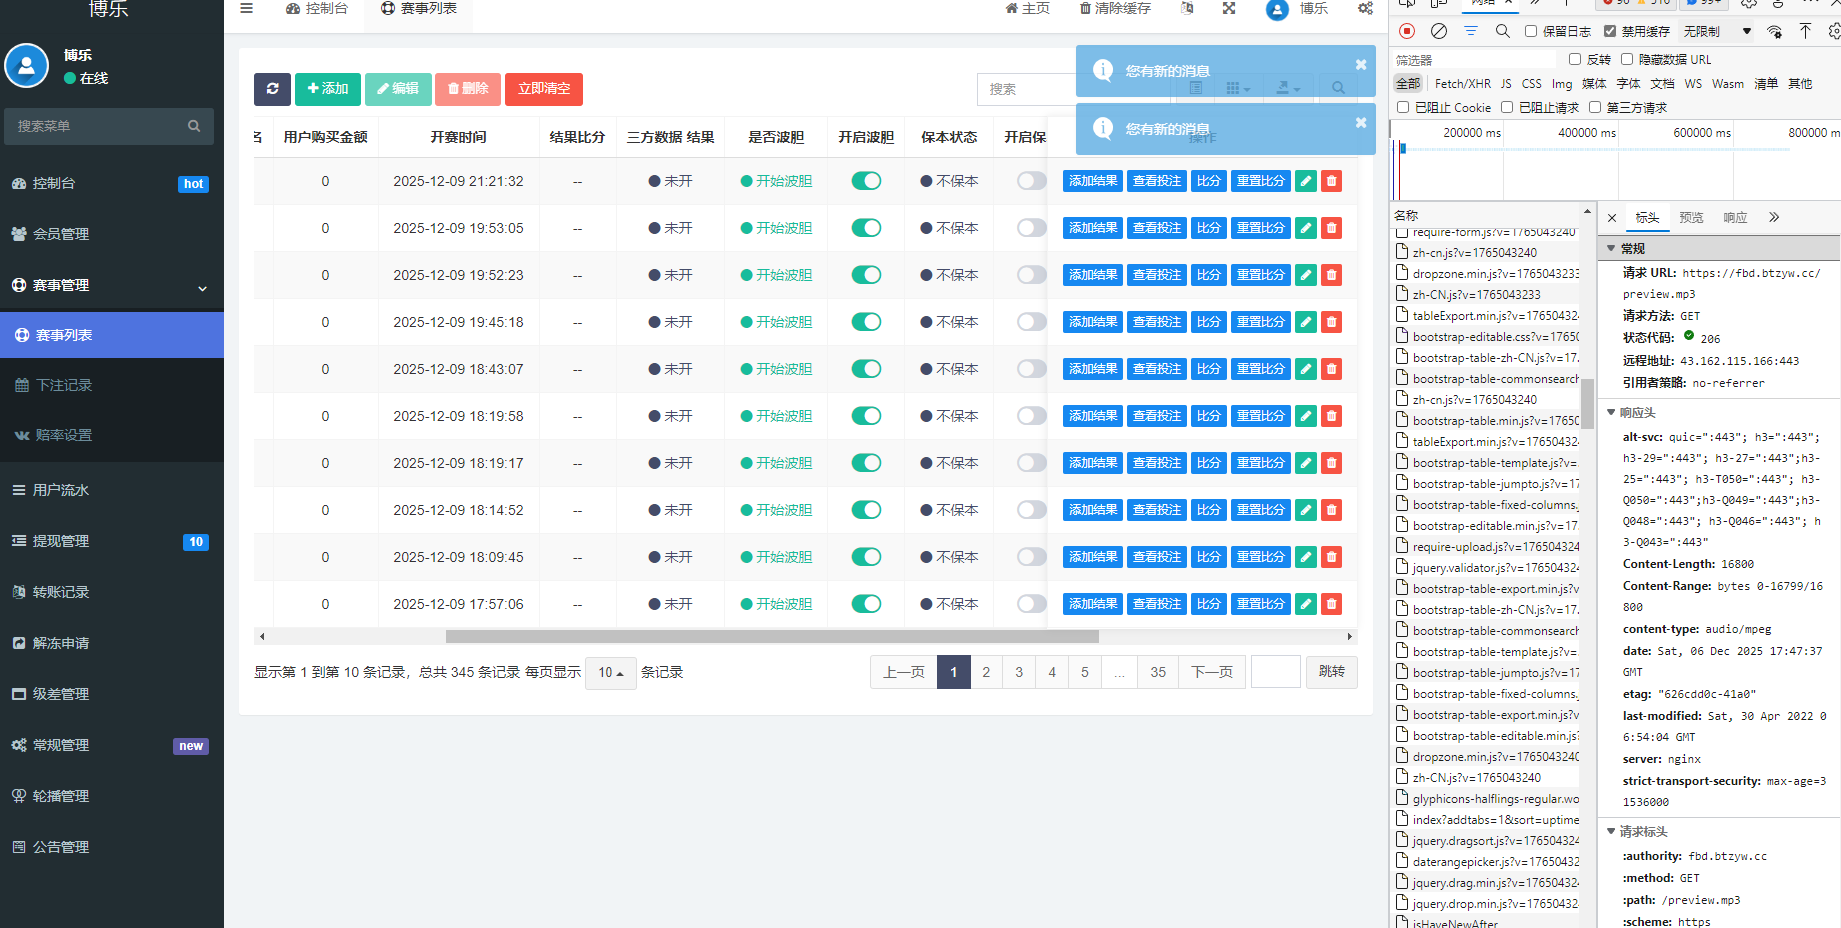The width and height of the screenshot is (1841, 928).
Task: Click the 筛选器 filter input in DevTools
Action: [1477, 60]
